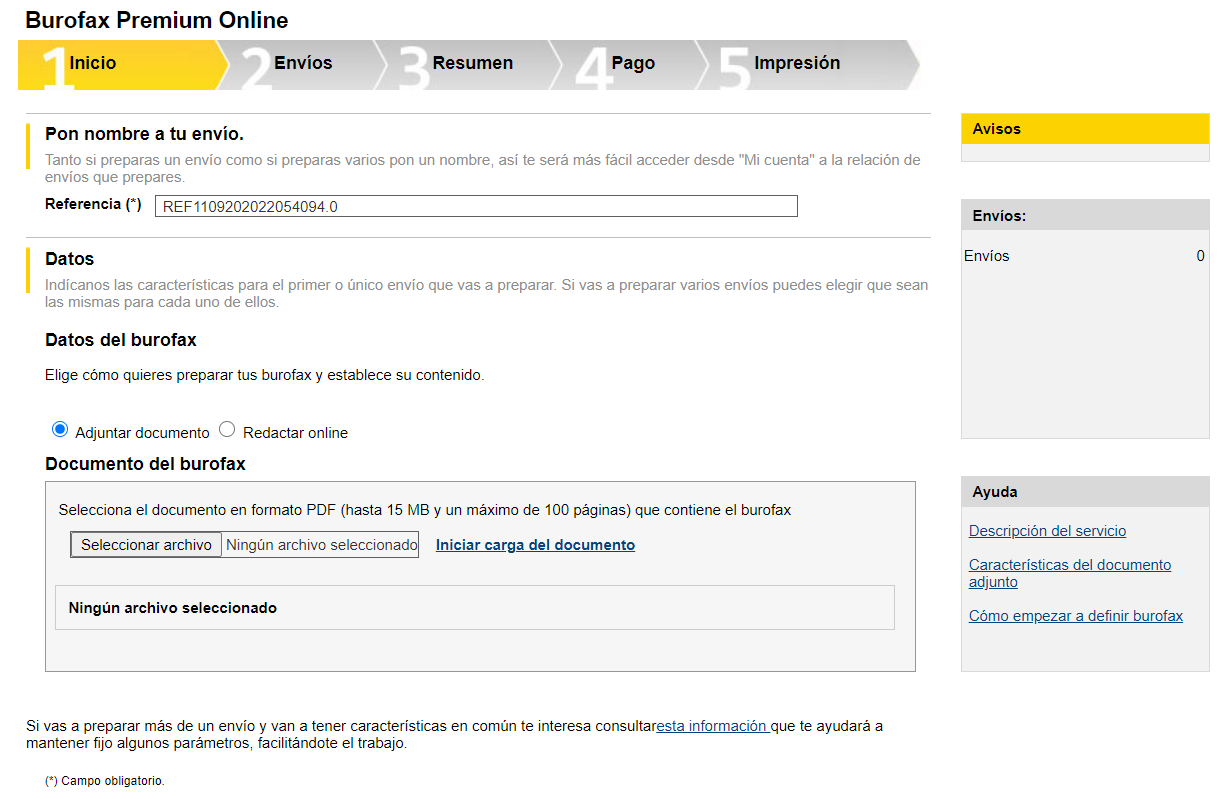The width and height of the screenshot is (1228, 799).
Task: Click the Envíos panel header in the sidebar
Action: tap(1085, 215)
